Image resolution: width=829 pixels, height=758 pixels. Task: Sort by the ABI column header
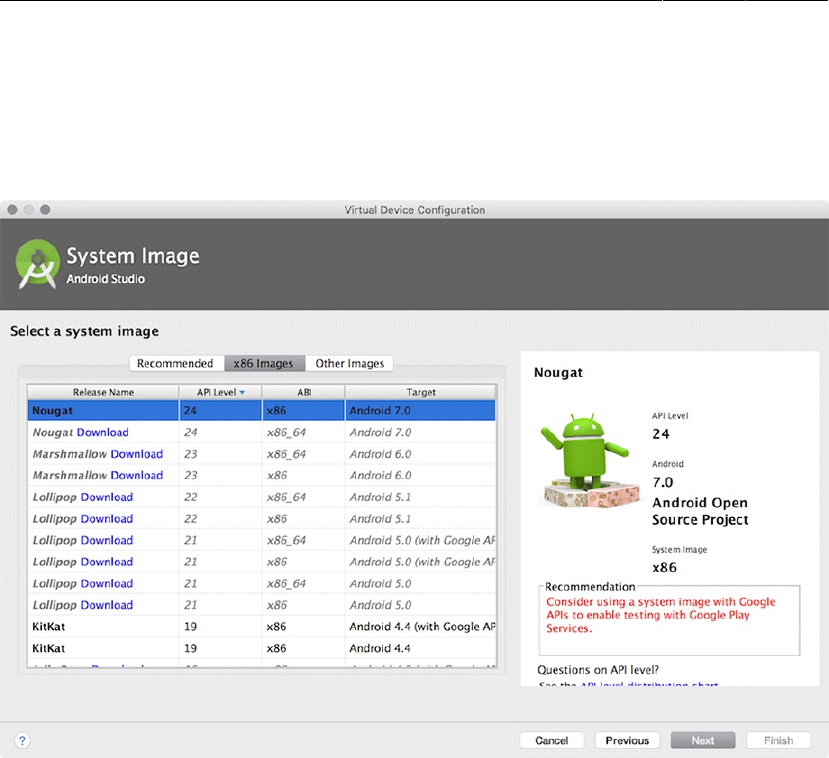coord(303,392)
